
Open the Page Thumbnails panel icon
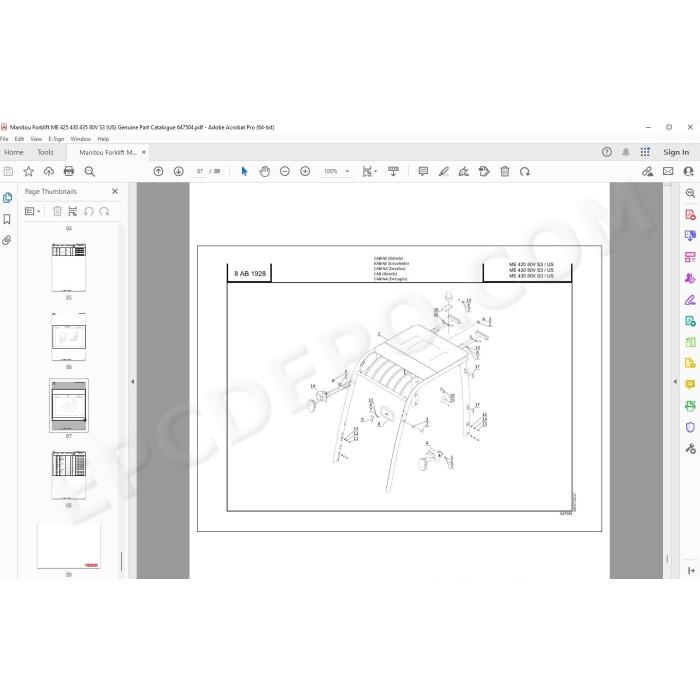coord(8,198)
